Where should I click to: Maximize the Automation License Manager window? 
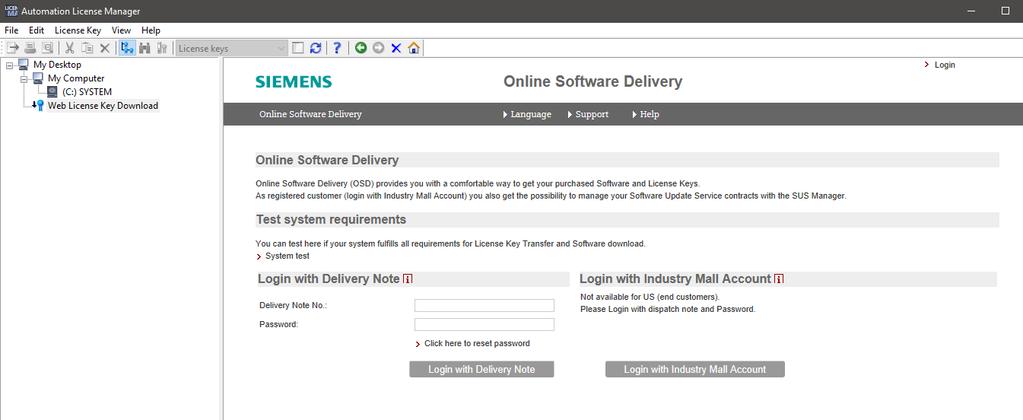click(x=1005, y=11)
